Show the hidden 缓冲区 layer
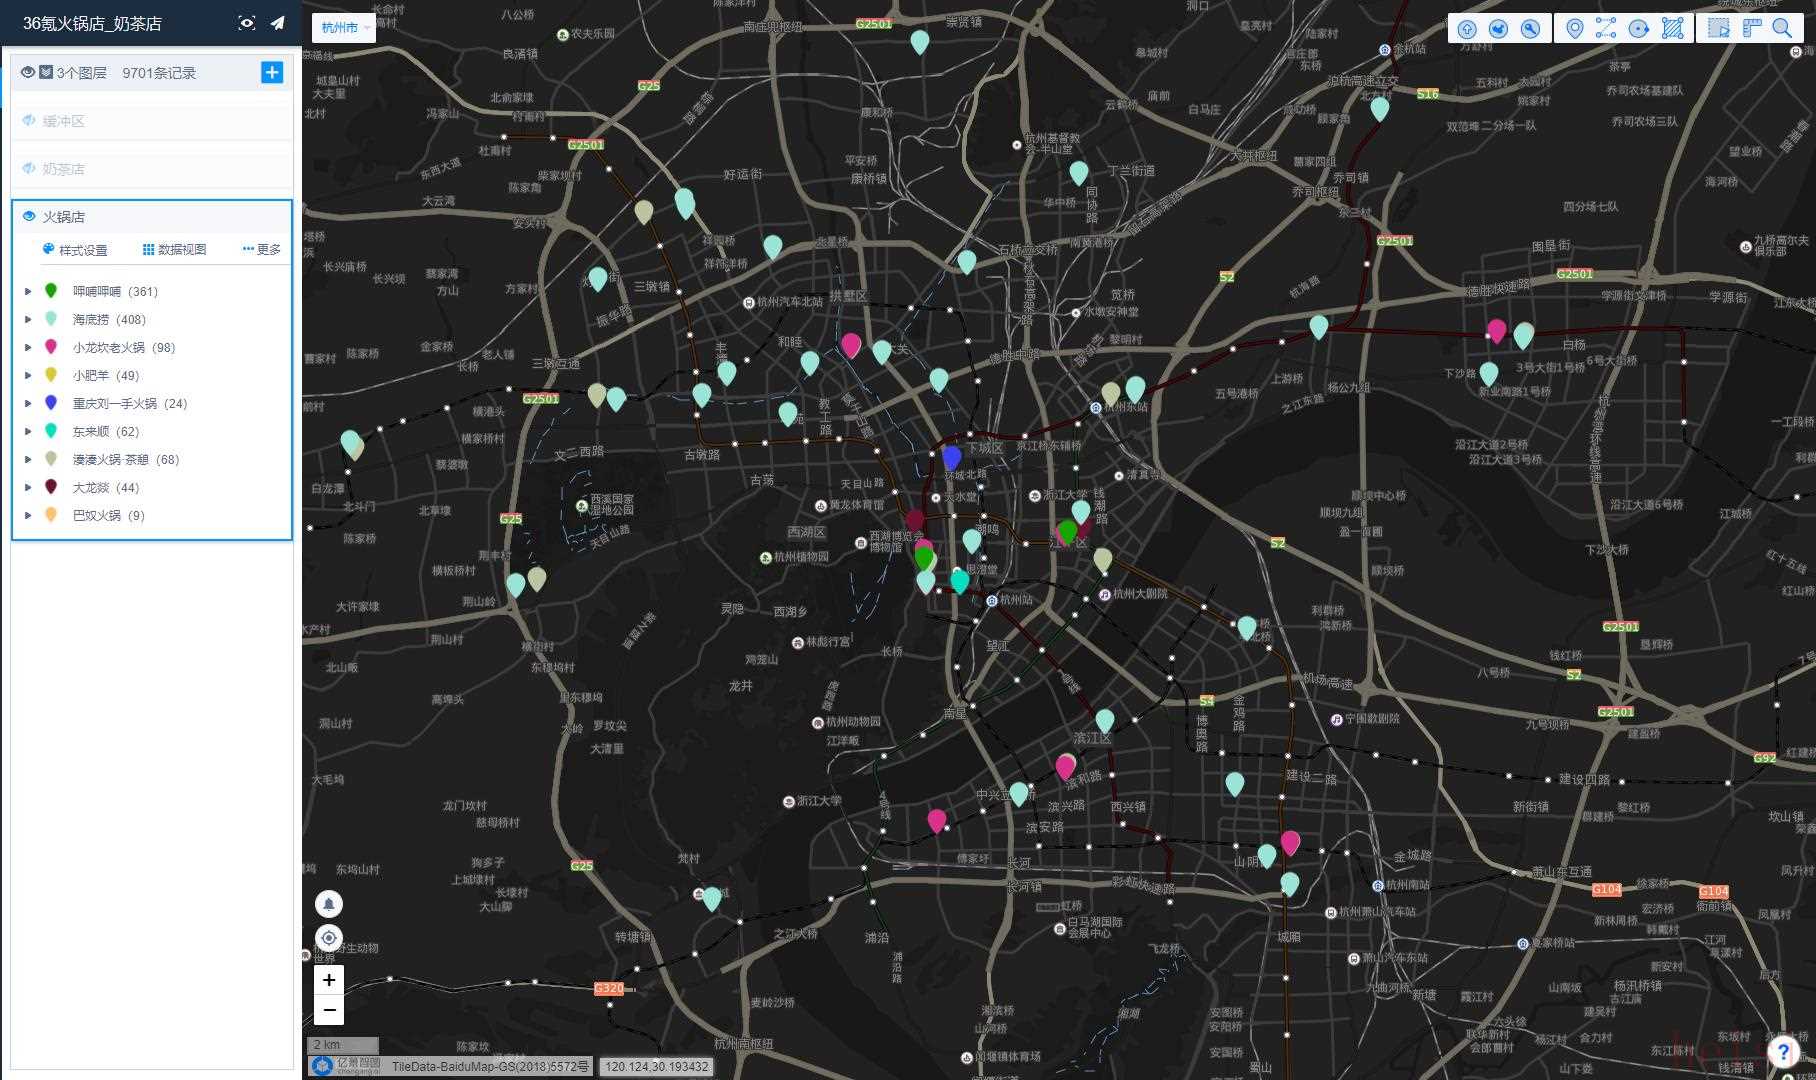Viewport: 1816px width, 1080px height. point(29,121)
